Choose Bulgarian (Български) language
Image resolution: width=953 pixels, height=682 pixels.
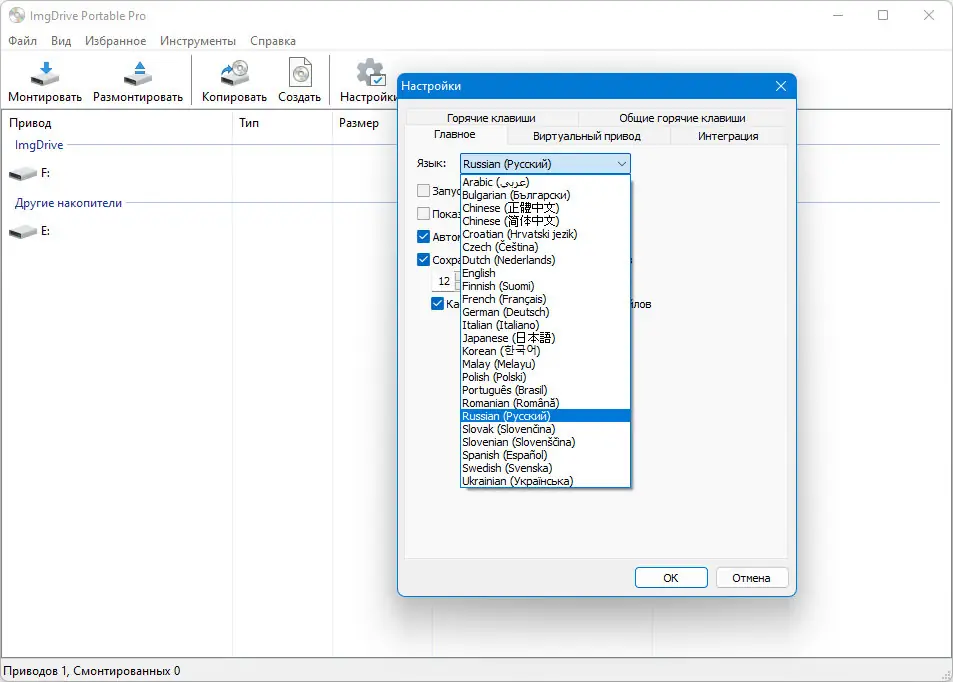(545, 195)
